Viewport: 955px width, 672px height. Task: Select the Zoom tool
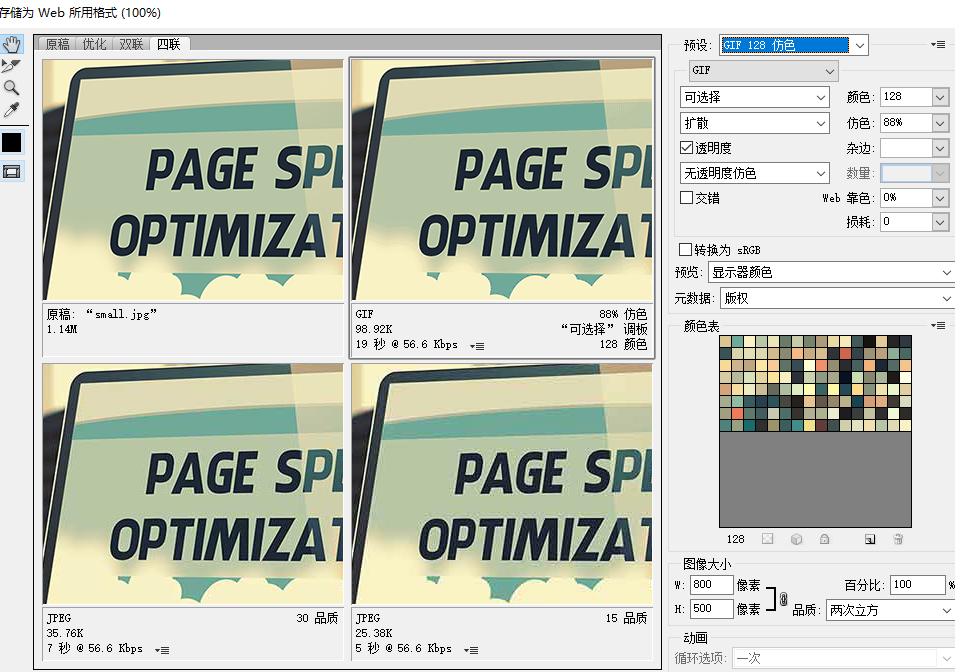(x=12, y=88)
